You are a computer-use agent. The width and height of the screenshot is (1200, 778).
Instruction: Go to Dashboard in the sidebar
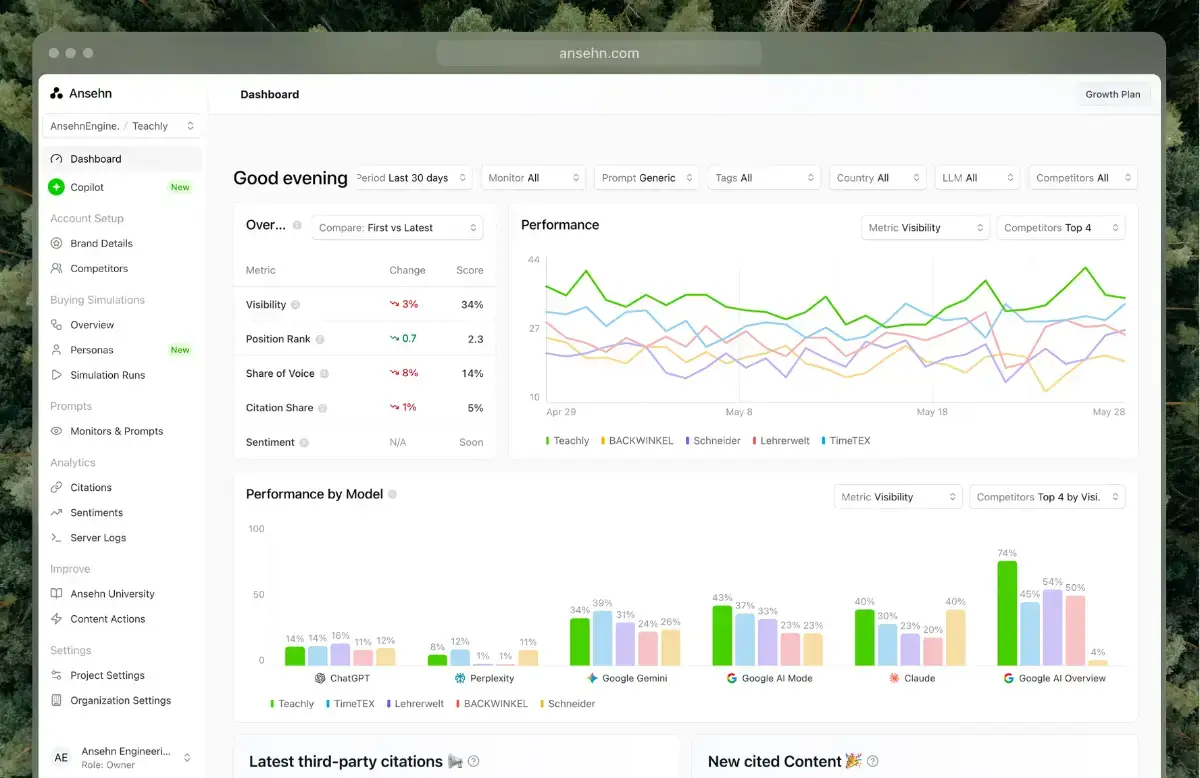[122, 159]
